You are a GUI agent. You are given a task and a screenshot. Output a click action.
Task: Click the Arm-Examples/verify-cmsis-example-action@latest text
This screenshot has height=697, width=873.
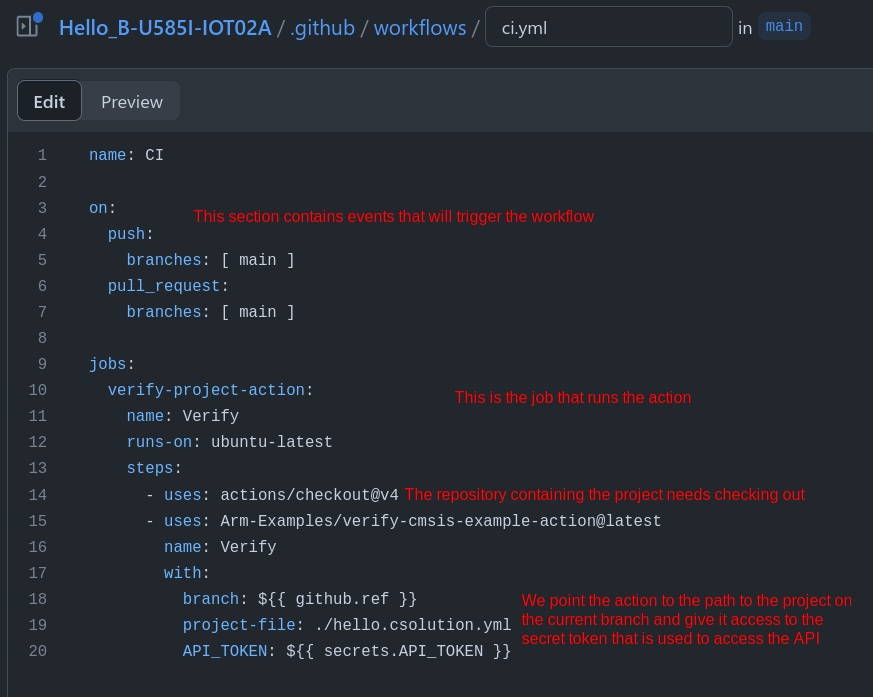coord(440,522)
